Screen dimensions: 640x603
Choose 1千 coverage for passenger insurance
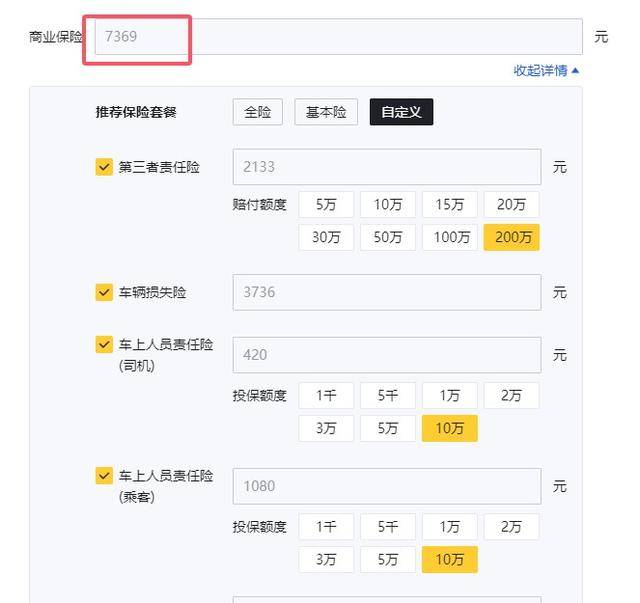click(x=326, y=527)
